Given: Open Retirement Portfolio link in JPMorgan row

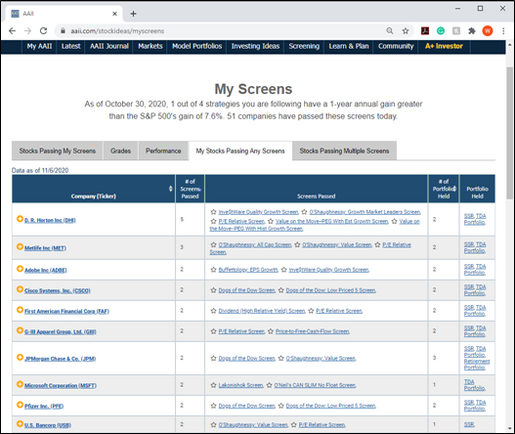Looking at the screenshot, I should click(x=477, y=364).
